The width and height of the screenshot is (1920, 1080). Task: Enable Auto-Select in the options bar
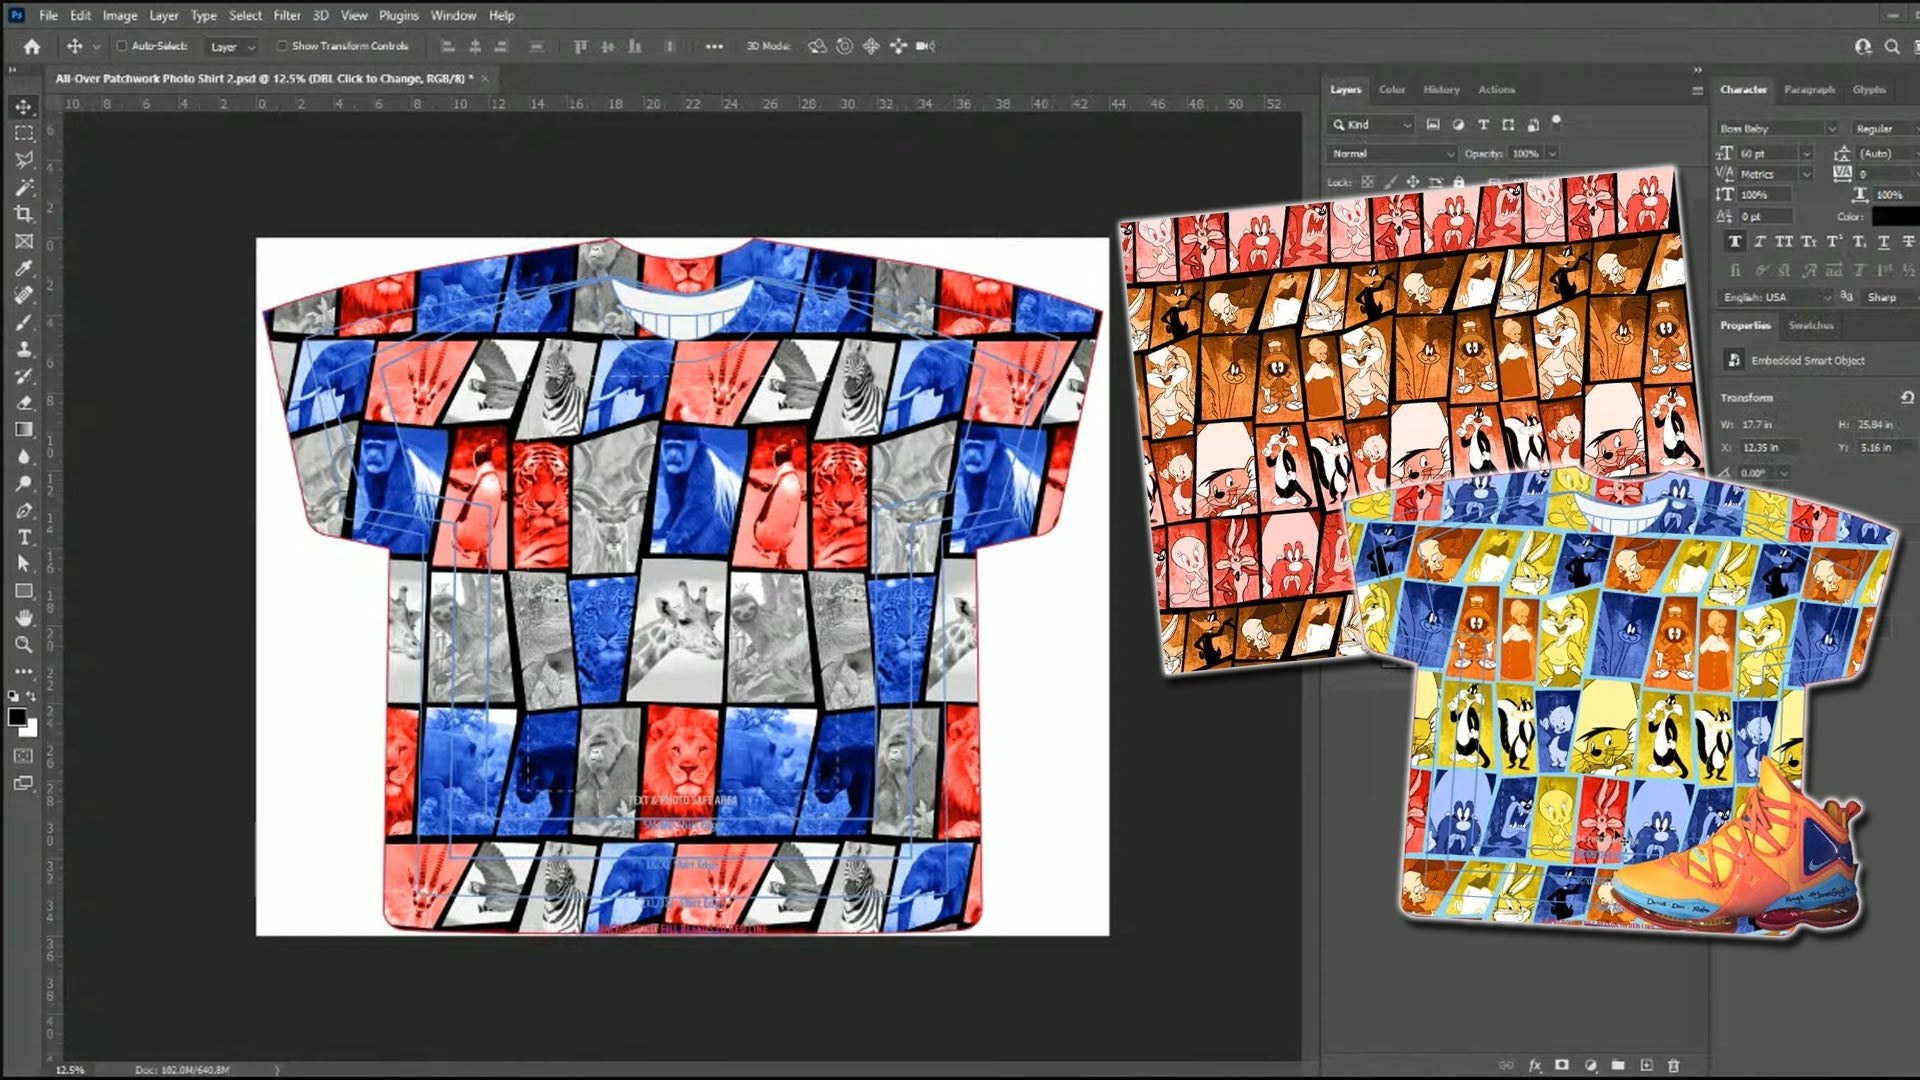(x=120, y=46)
